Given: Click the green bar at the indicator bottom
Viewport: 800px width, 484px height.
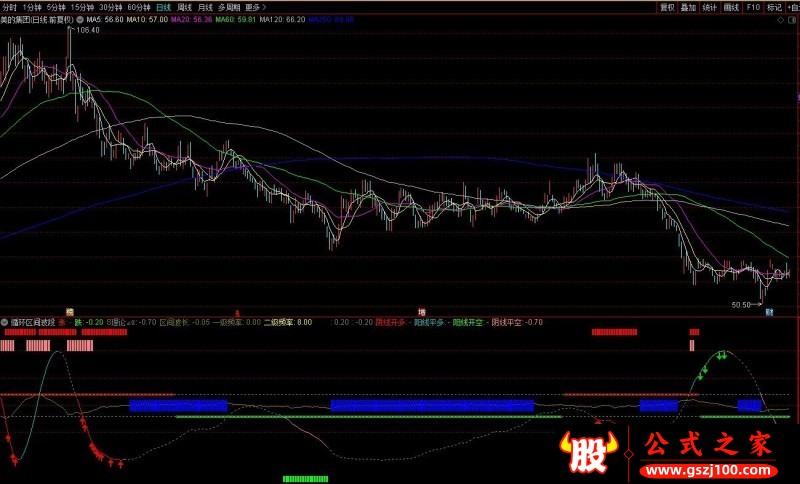Looking at the screenshot, I should click(x=305, y=479).
